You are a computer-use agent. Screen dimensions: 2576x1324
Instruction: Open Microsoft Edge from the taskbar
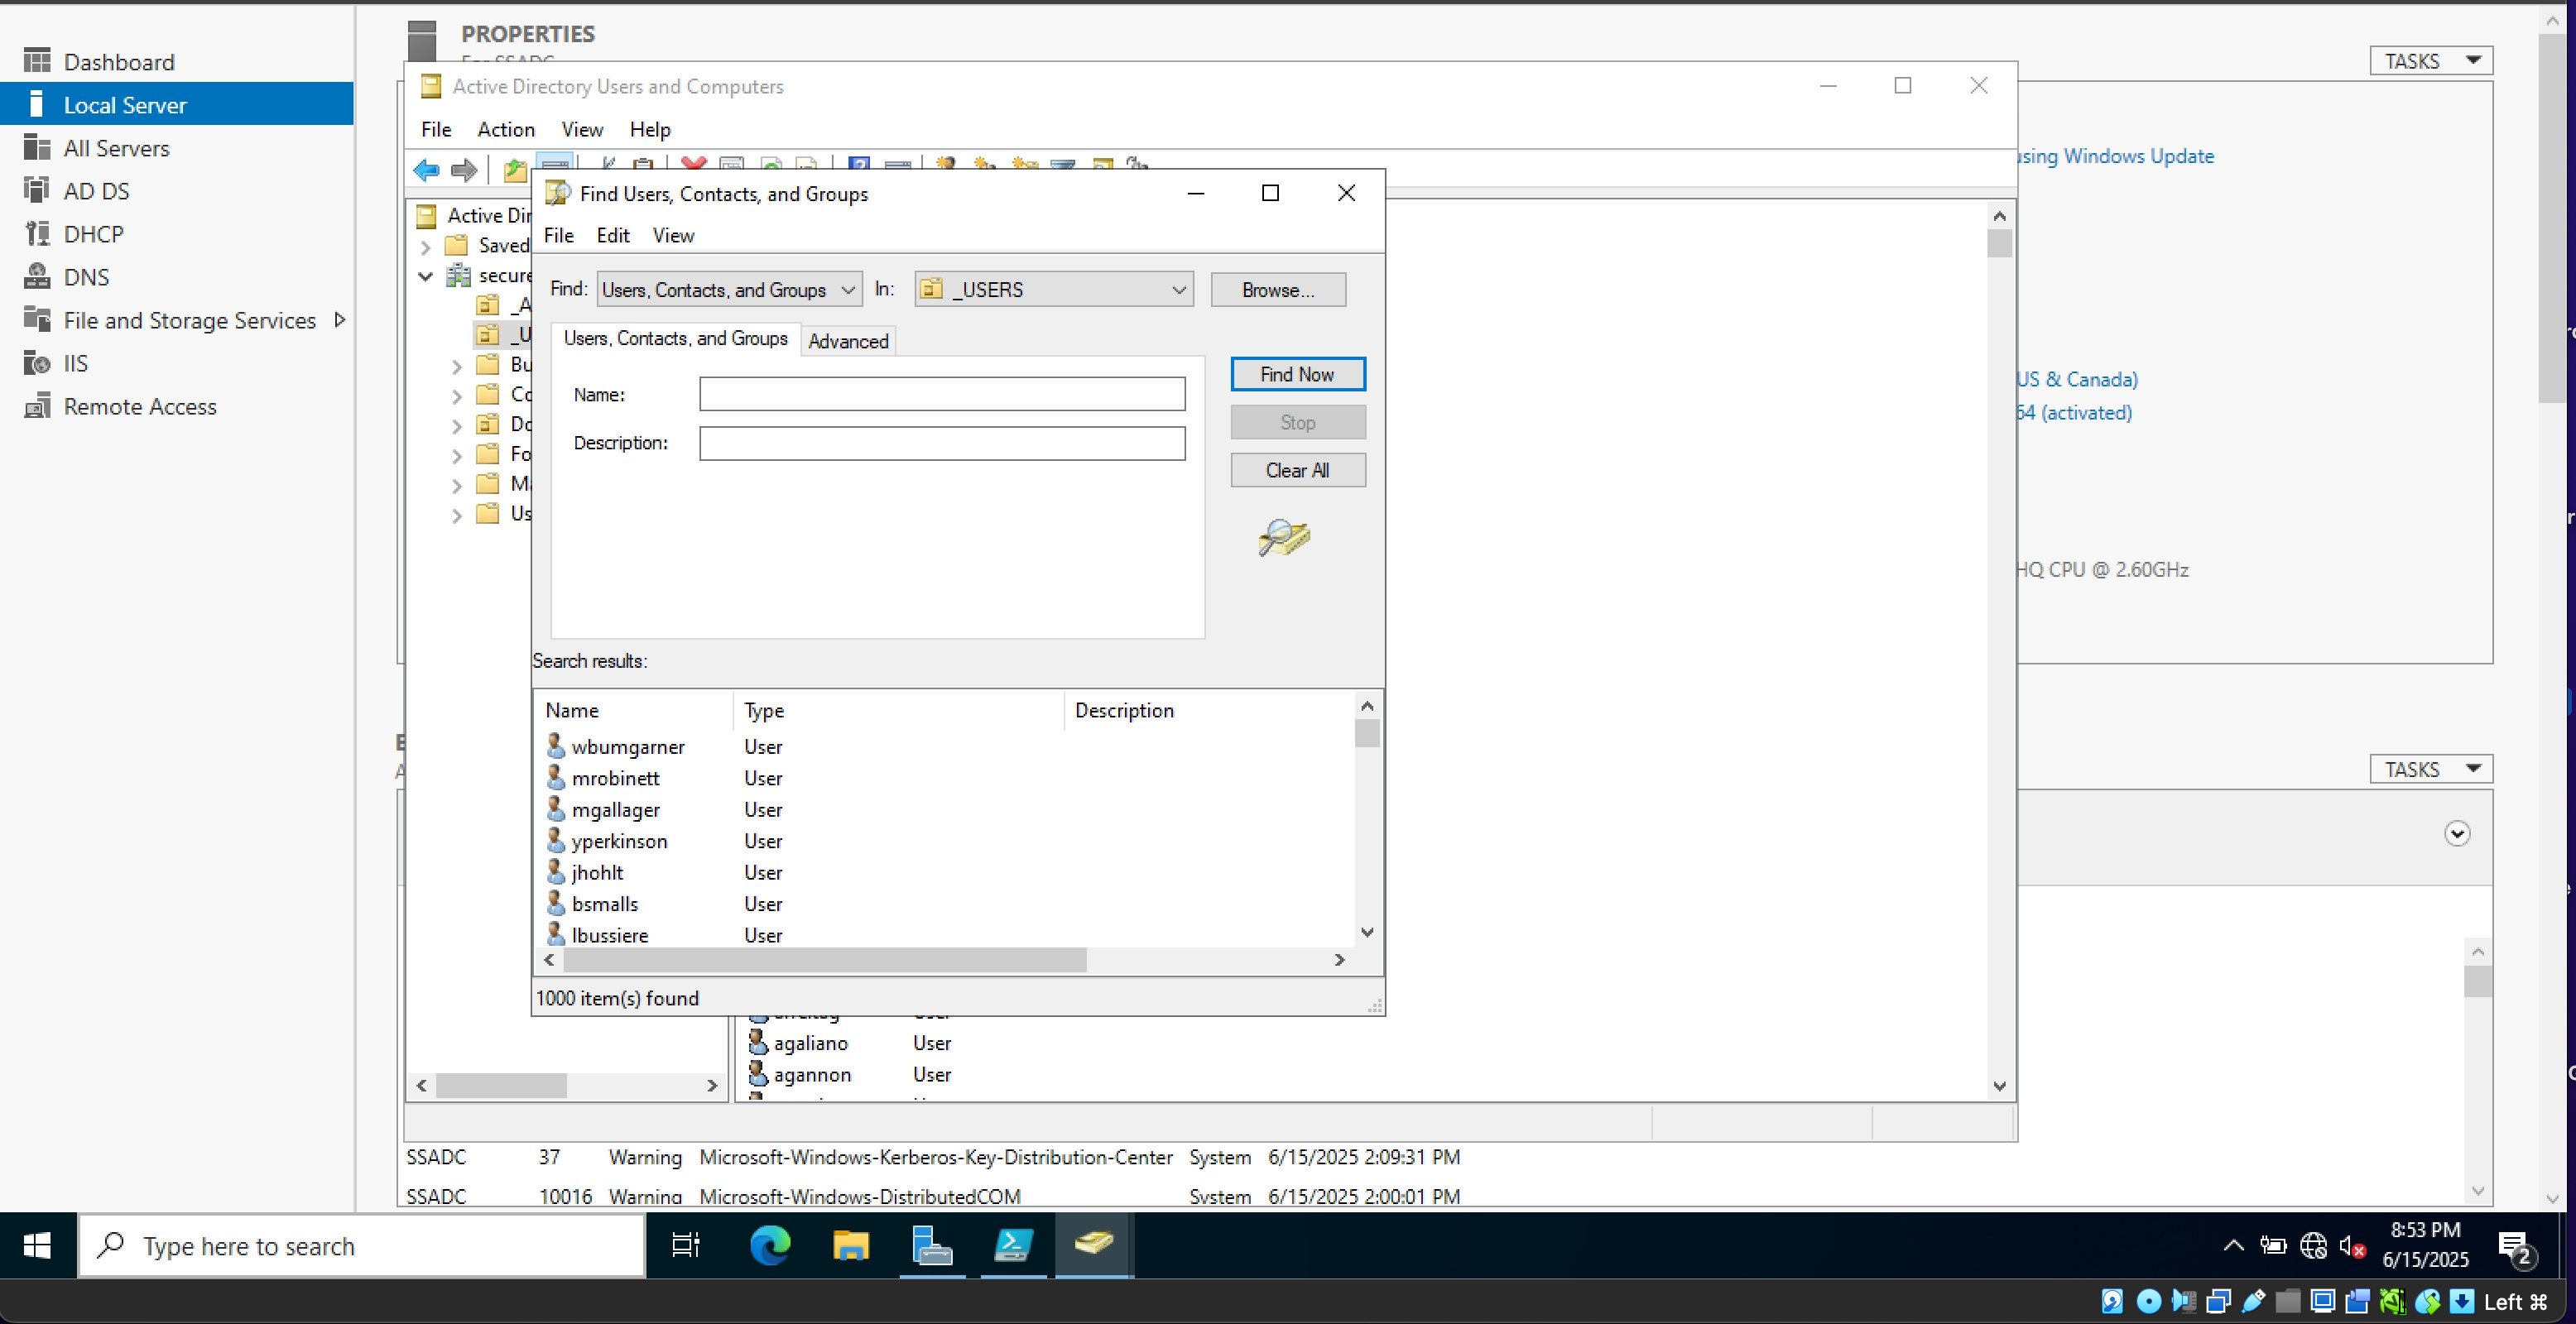point(770,1245)
